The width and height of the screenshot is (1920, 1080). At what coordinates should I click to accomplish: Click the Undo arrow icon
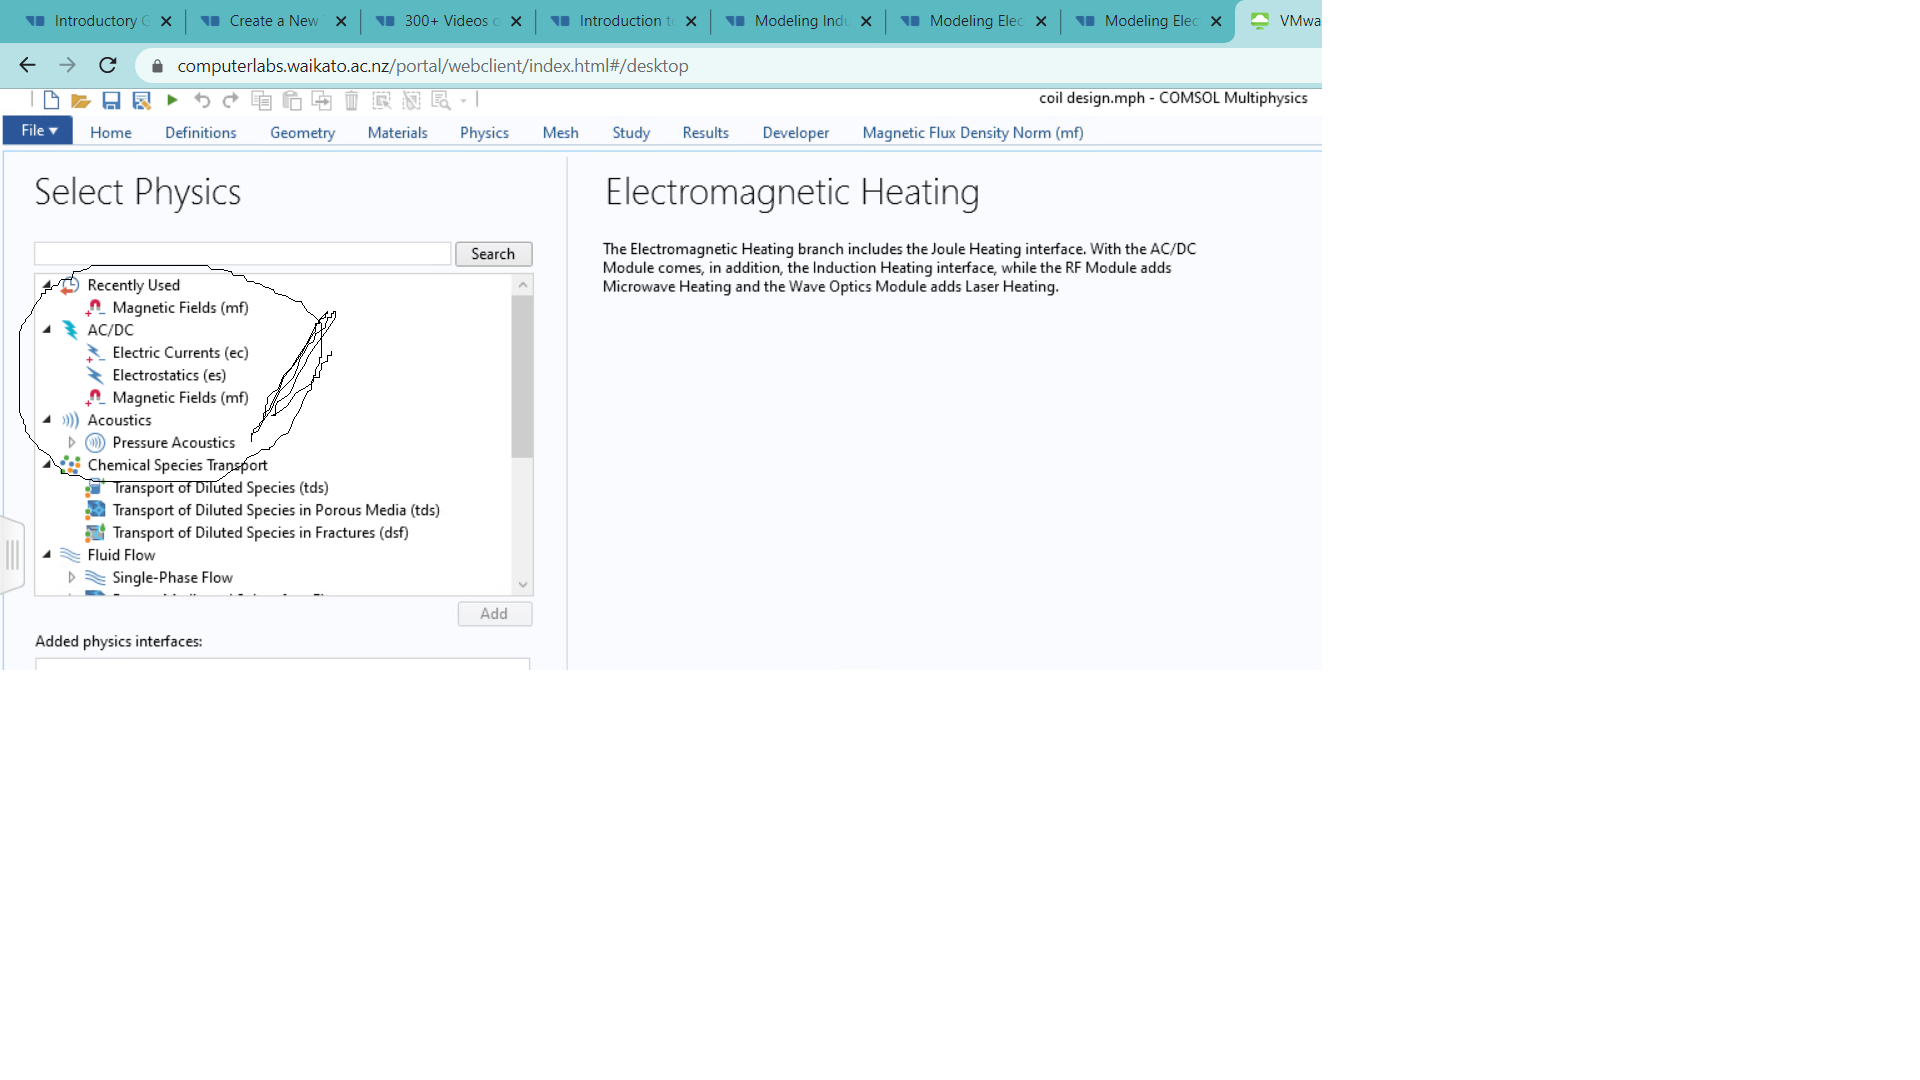point(202,100)
